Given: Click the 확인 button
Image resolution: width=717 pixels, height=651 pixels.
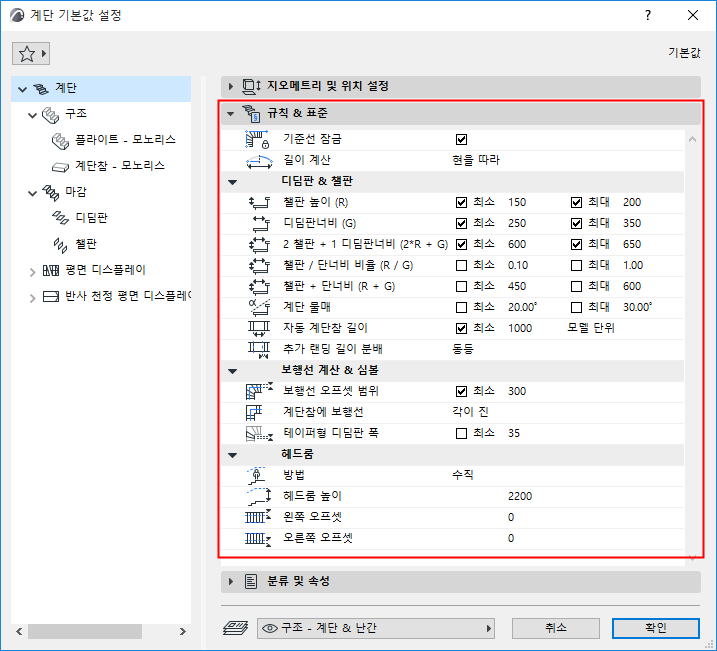Looking at the screenshot, I should tap(656, 628).
